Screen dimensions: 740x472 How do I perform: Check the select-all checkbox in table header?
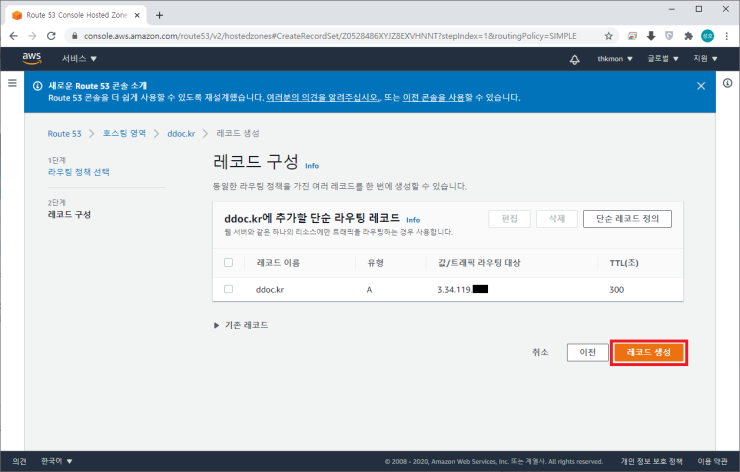tap(229, 262)
